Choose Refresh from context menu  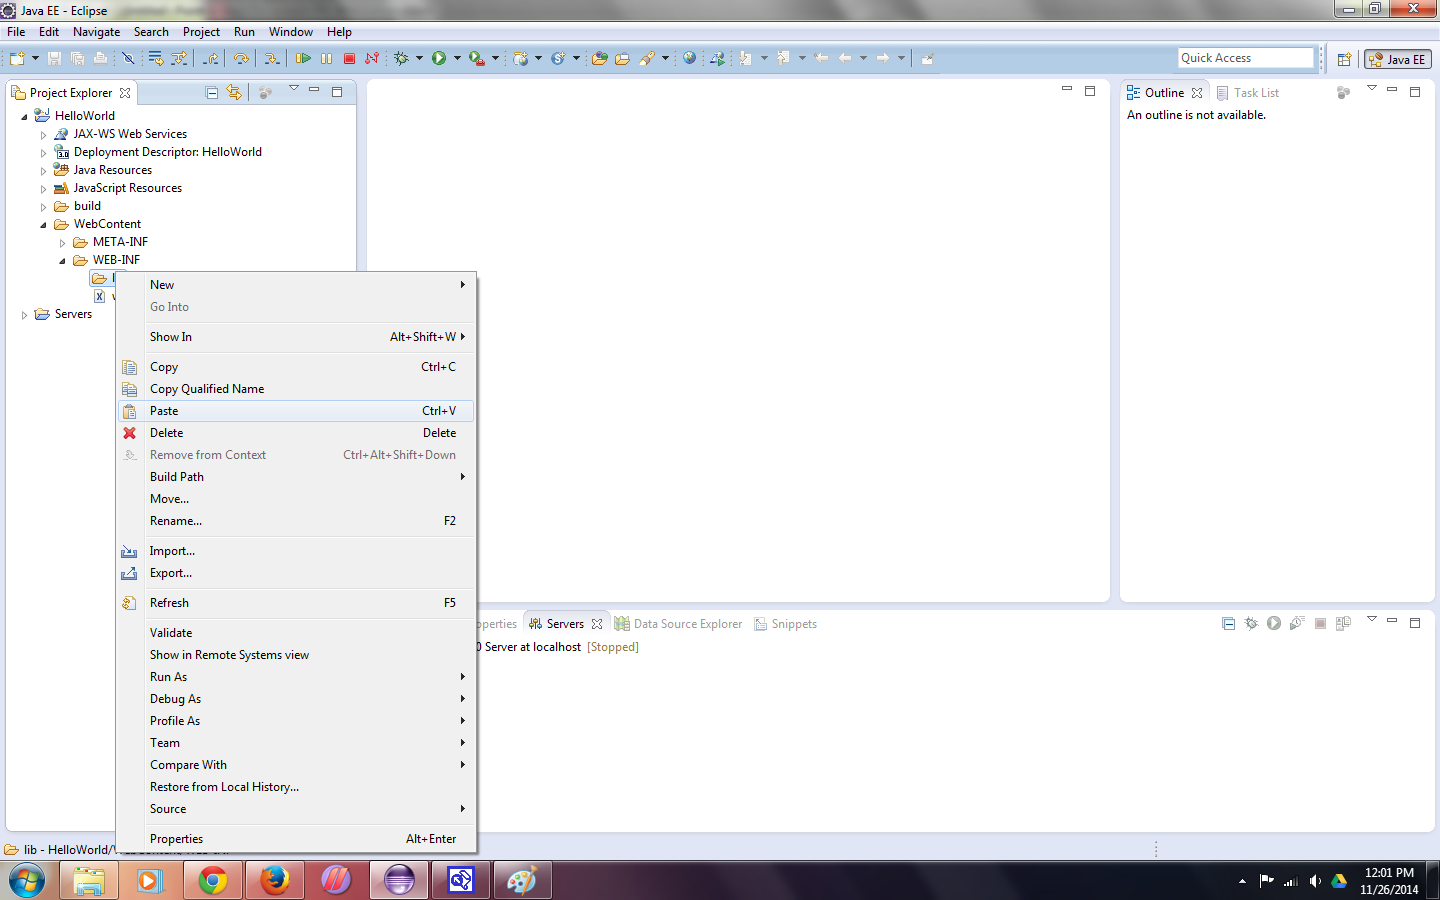[x=296, y=603]
